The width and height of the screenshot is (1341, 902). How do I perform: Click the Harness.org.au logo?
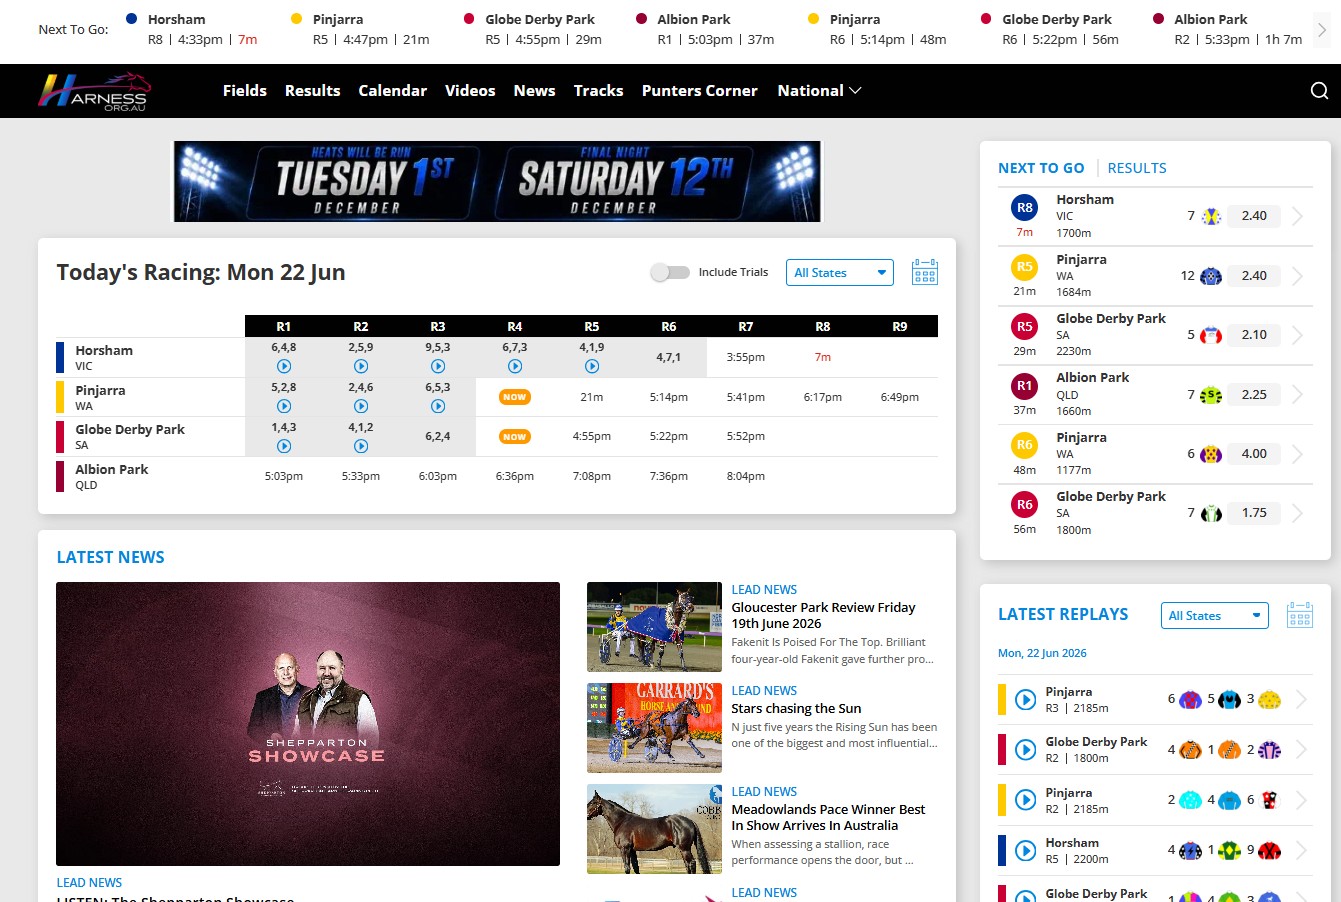click(x=94, y=91)
